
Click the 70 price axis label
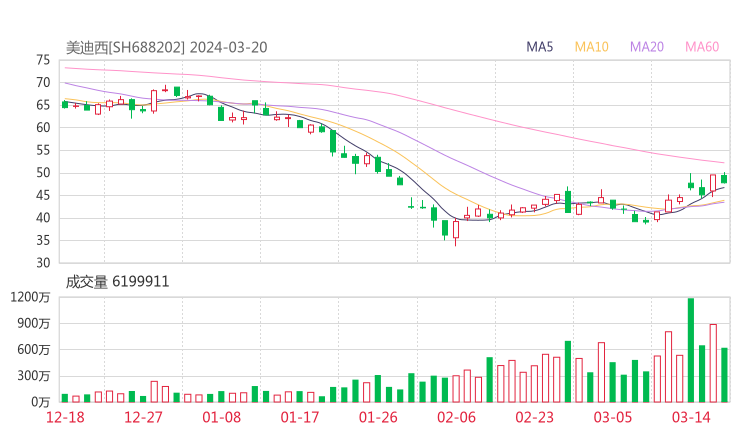pos(43,83)
